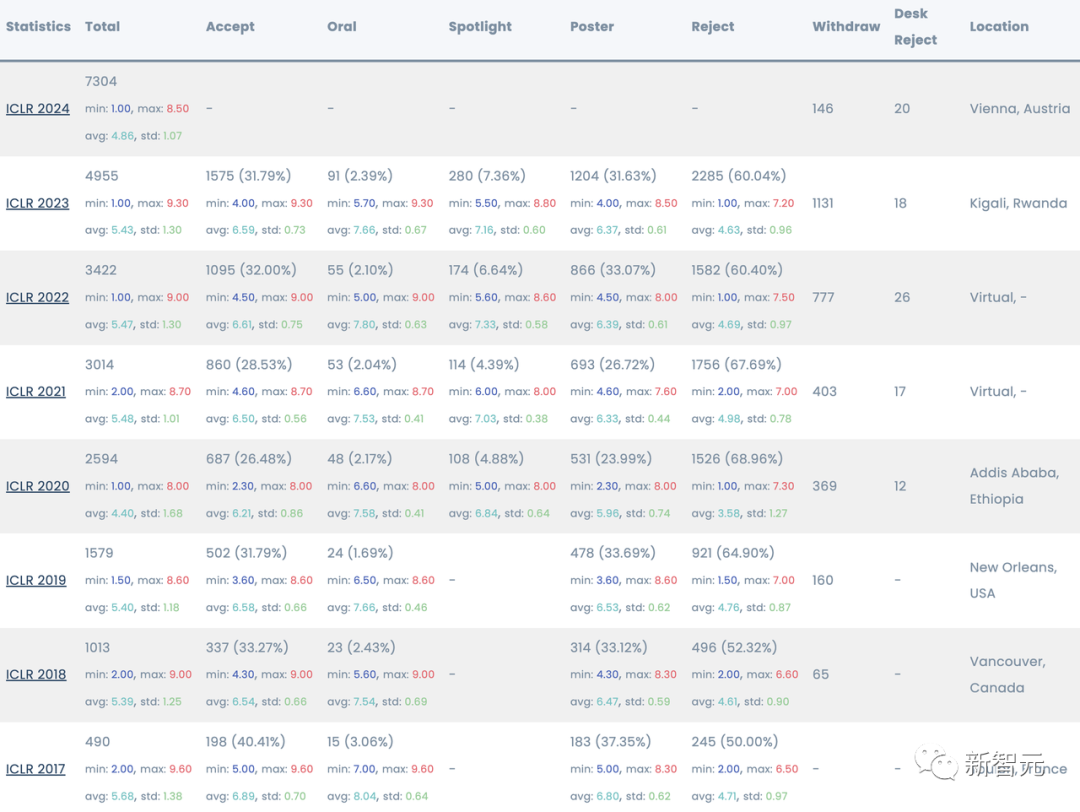
Task: Open the ICLR 2019 link
Action: (x=36, y=581)
